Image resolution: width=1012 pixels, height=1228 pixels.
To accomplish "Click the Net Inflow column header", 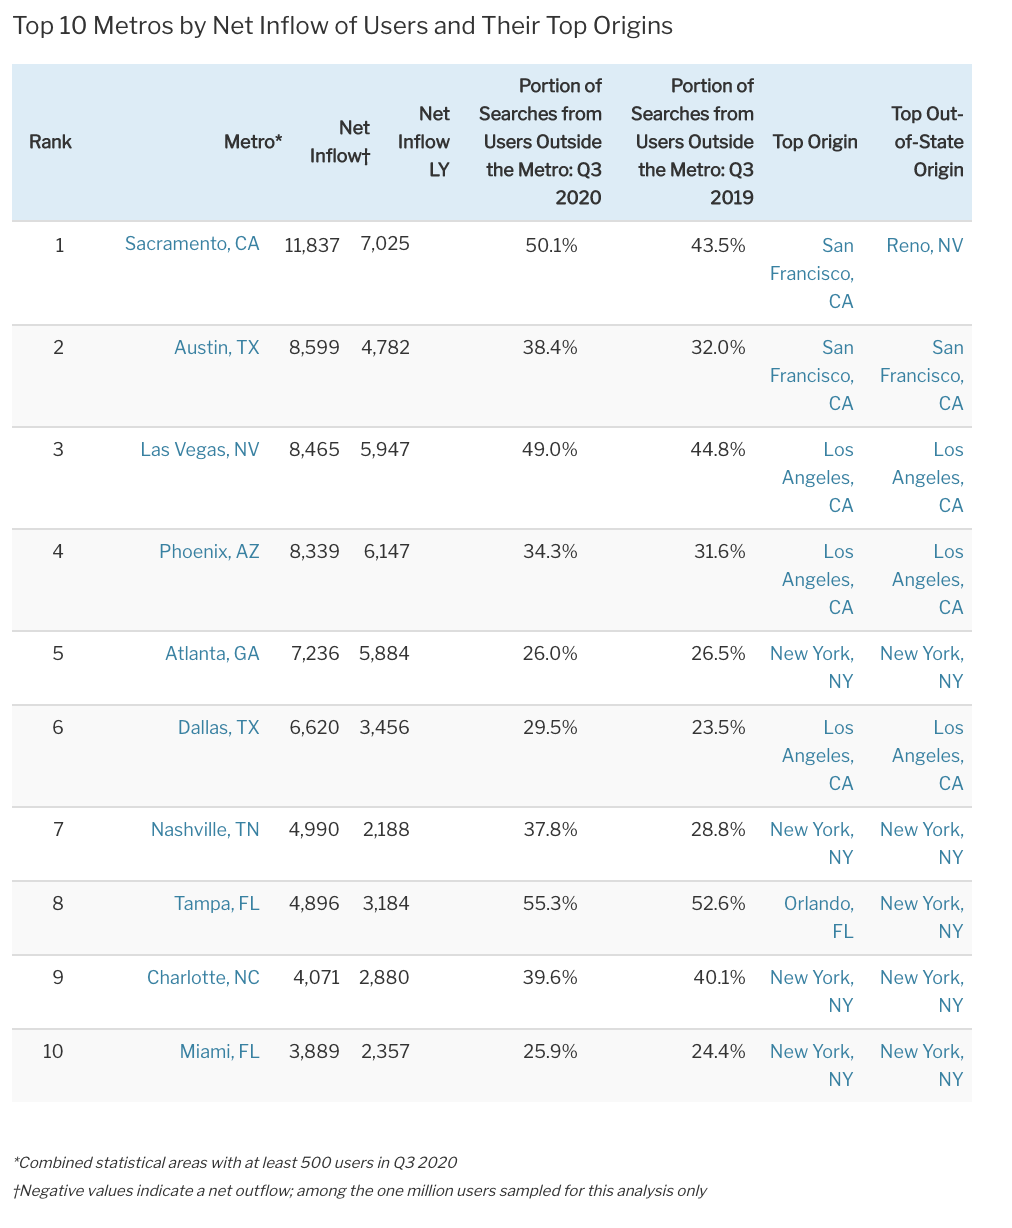I will pyautogui.click(x=340, y=142).
